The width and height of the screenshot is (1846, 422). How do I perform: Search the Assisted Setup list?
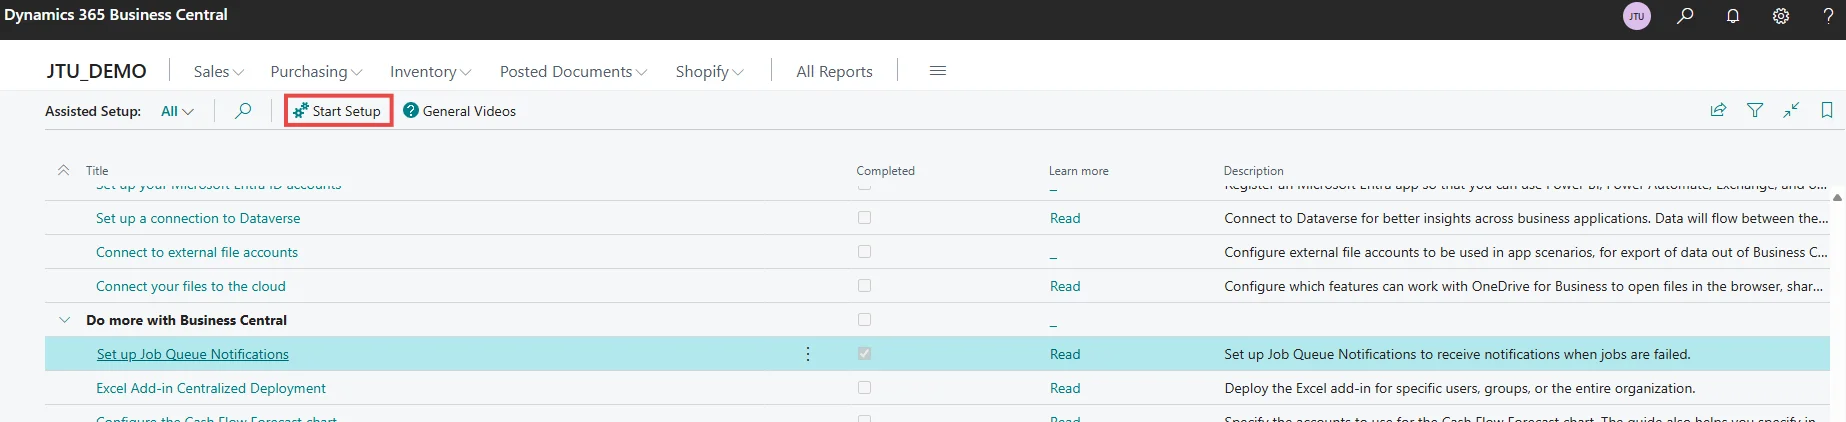[x=243, y=111]
